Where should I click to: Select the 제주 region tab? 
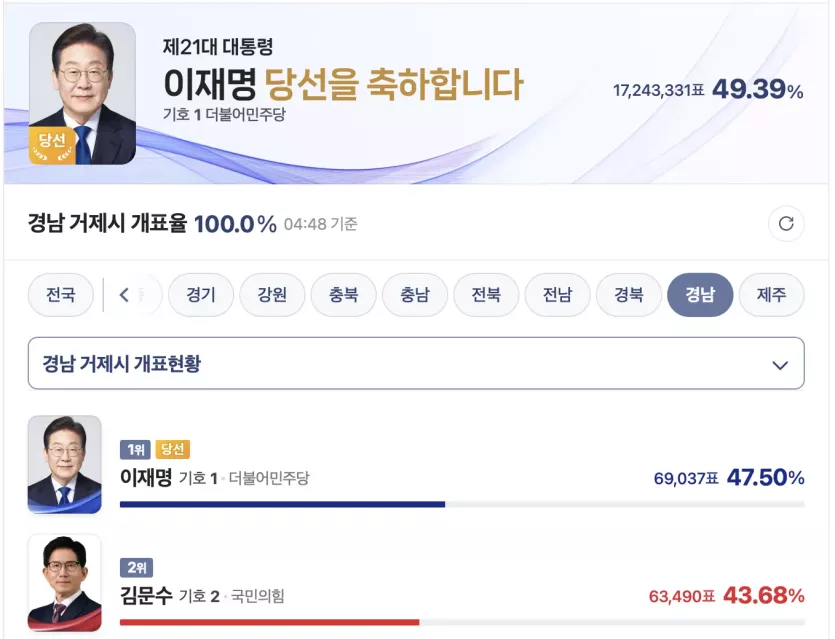pyautogui.click(x=772, y=294)
